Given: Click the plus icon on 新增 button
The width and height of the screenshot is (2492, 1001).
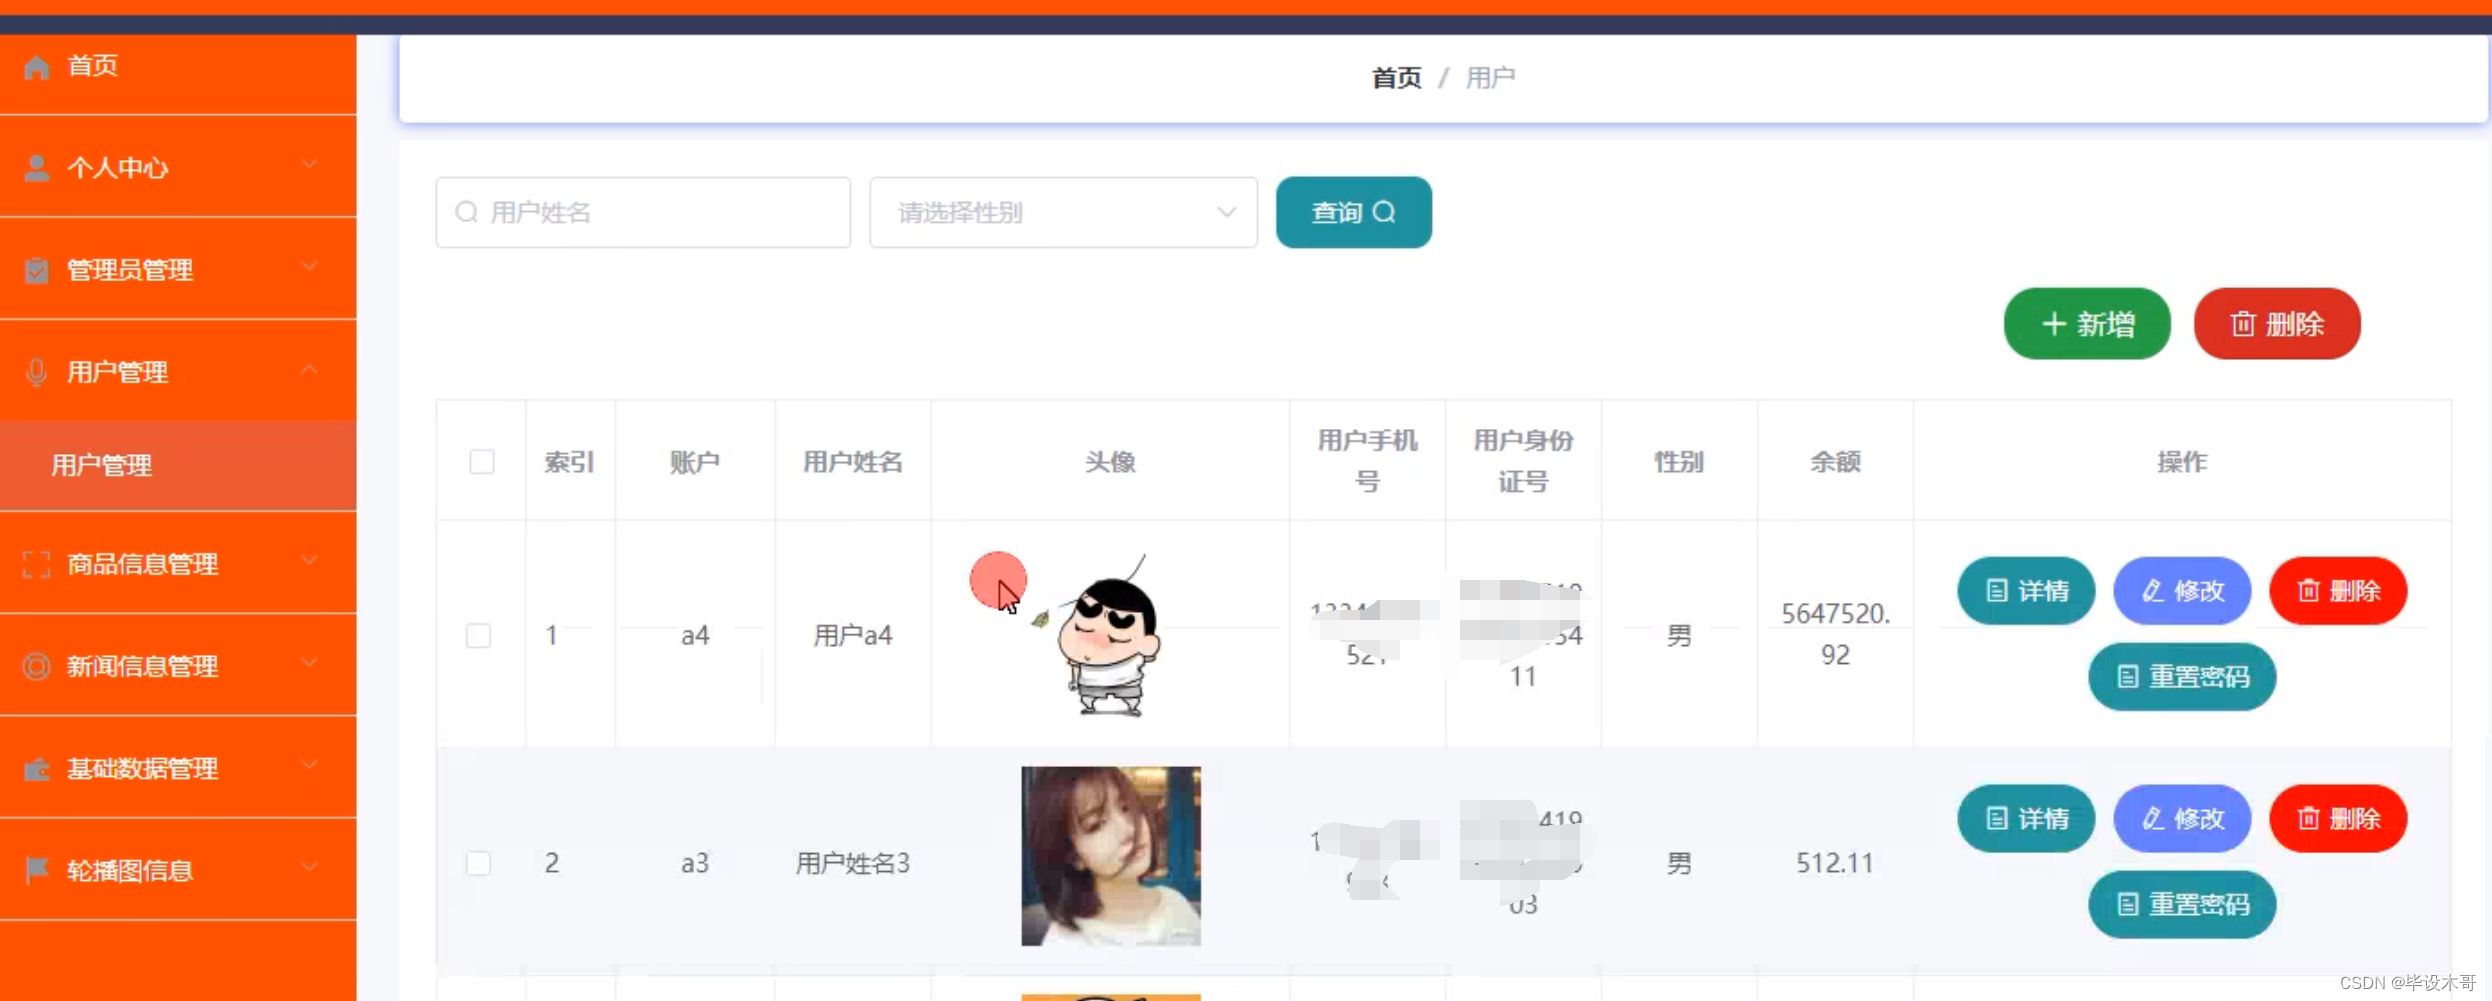Looking at the screenshot, I should pos(2054,324).
